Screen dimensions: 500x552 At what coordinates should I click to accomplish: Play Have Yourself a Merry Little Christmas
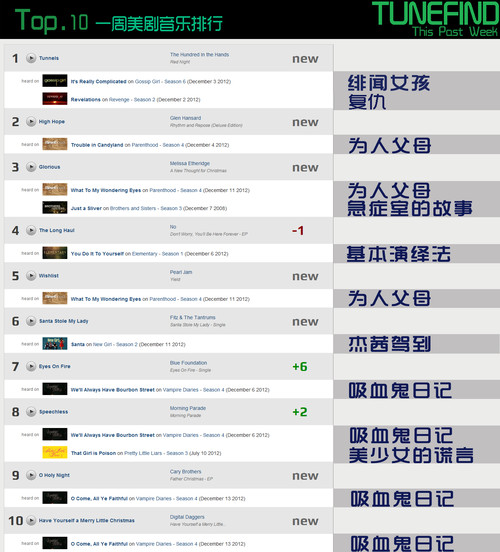pos(31,521)
